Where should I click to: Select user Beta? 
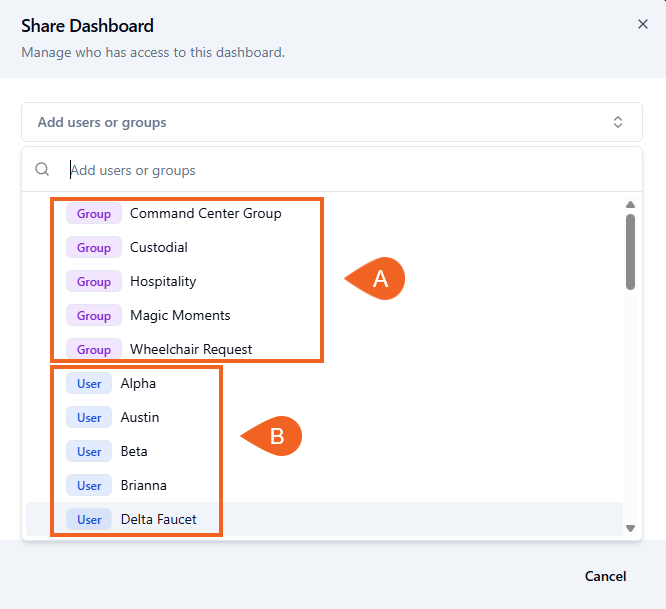pyautogui.click(x=325, y=451)
